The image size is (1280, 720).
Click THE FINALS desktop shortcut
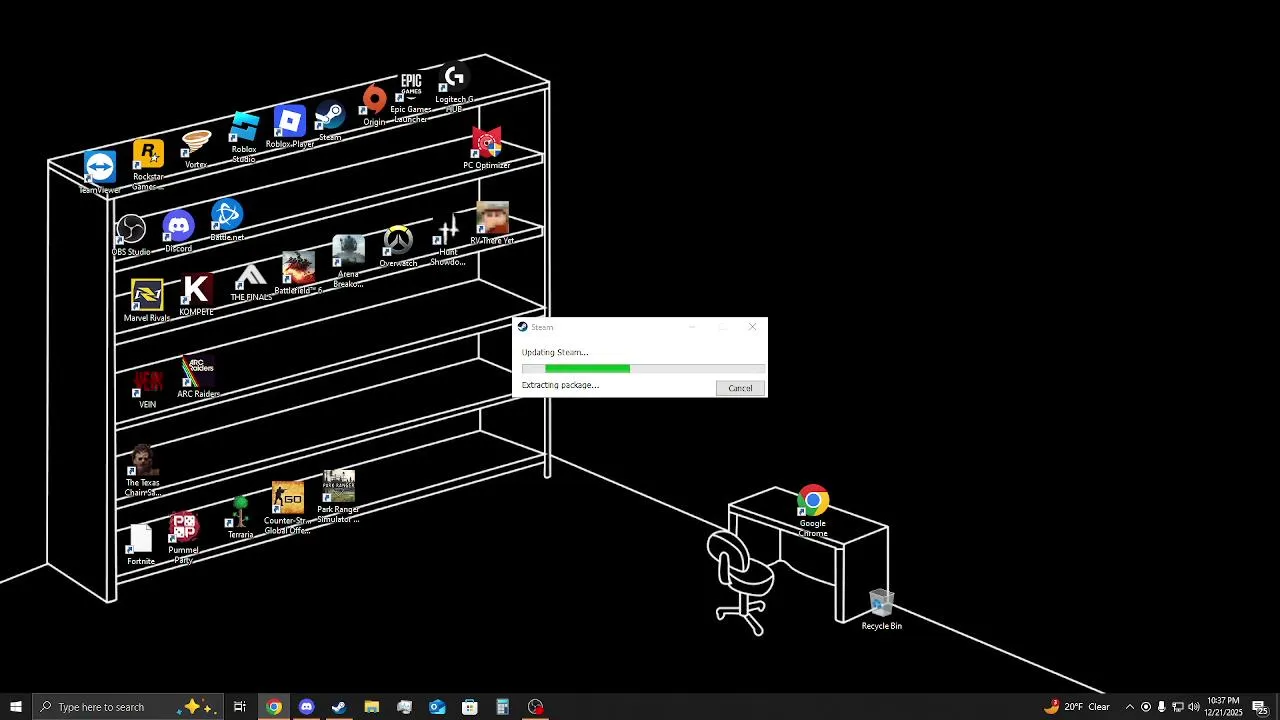tap(251, 283)
